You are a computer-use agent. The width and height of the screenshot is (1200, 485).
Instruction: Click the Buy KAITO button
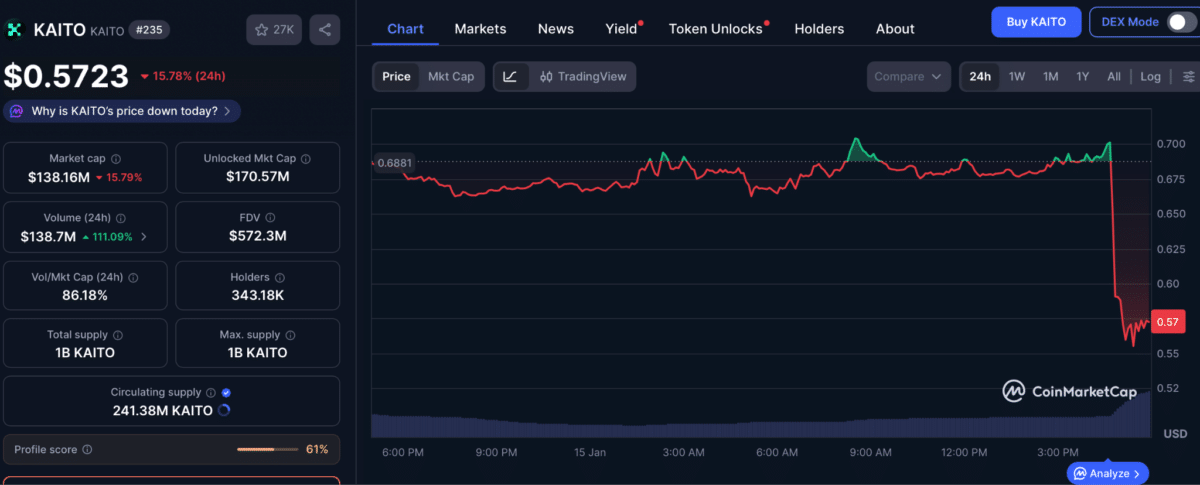[1036, 21]
